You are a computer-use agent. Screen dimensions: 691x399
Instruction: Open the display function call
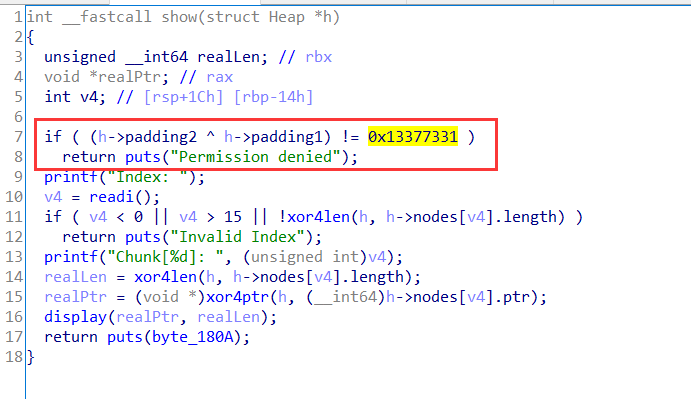pos(75,317)
